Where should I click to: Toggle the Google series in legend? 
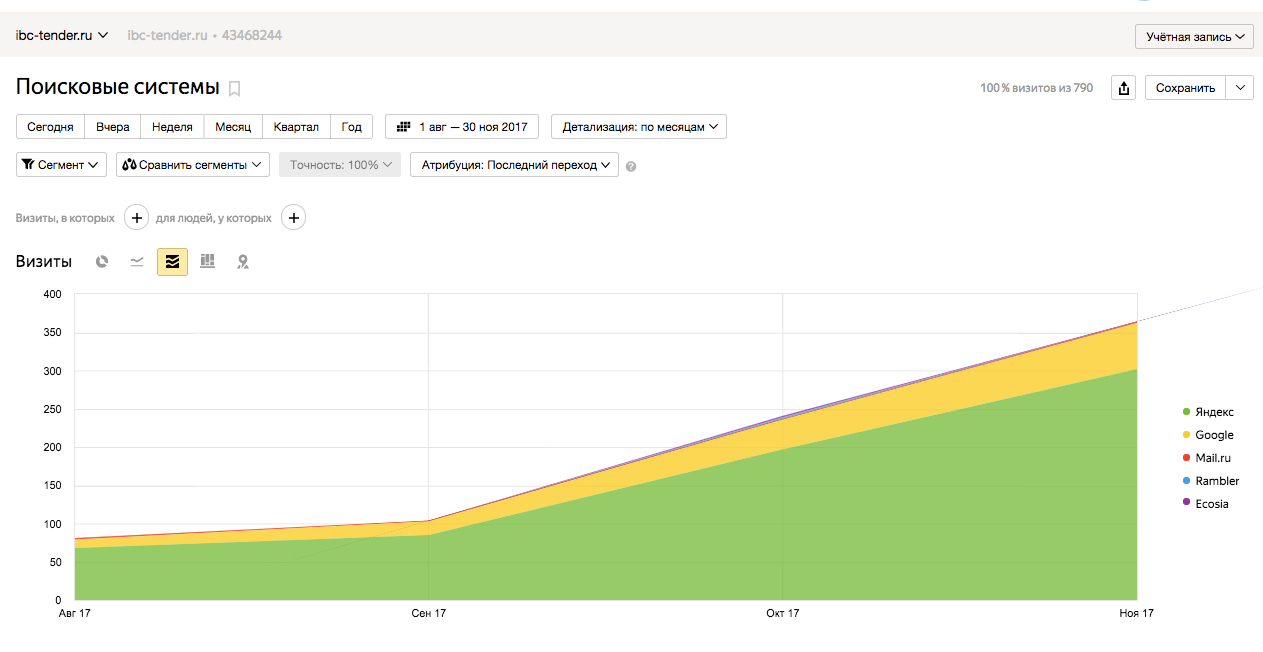pos(1214,435)
